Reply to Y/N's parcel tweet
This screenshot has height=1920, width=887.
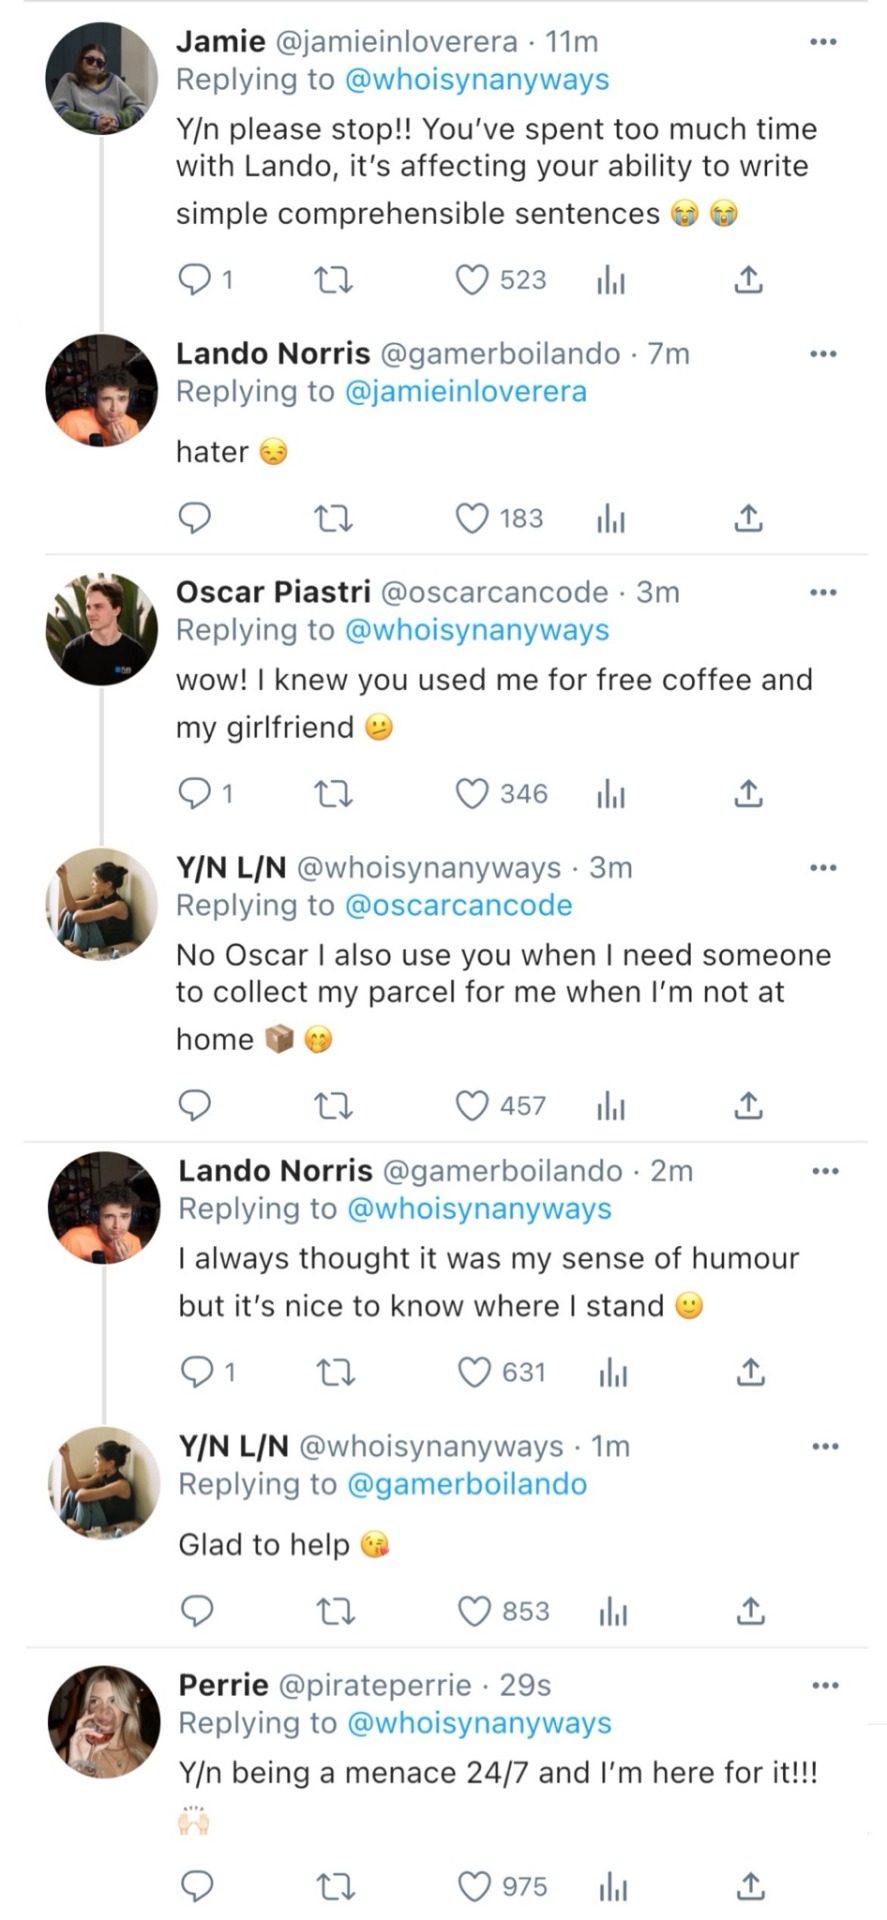[194, 1106]
